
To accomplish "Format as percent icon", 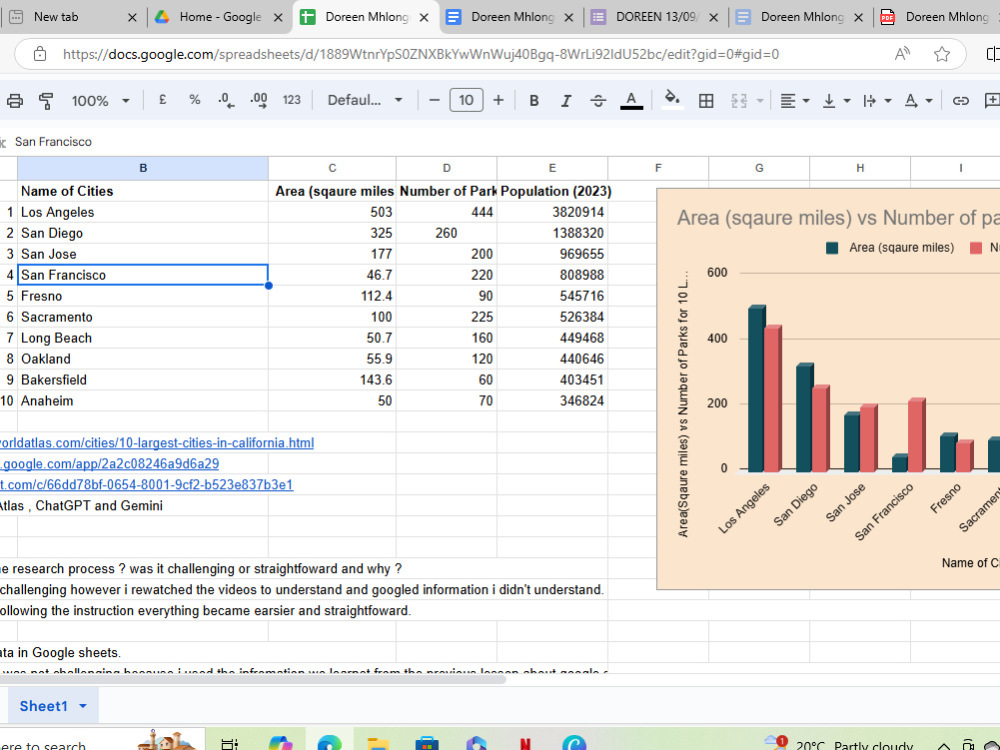I will point(195,100).
